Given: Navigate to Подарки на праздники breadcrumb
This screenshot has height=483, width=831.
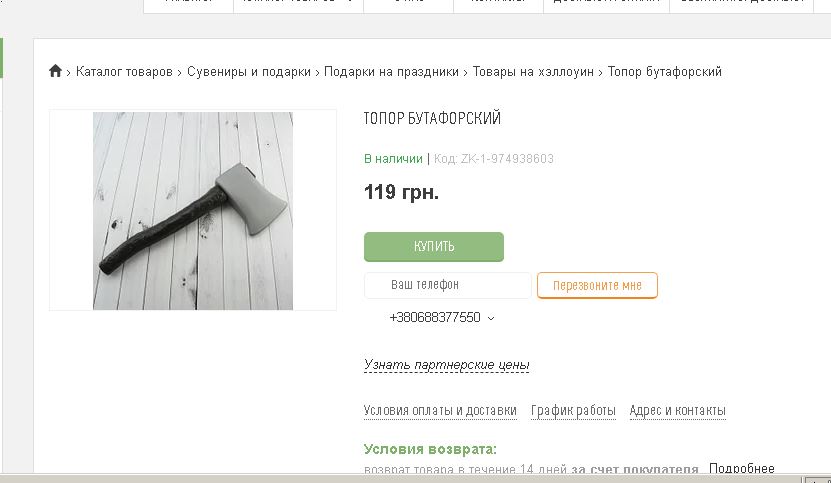Looking at the screenshot, I should pos(391,72).
